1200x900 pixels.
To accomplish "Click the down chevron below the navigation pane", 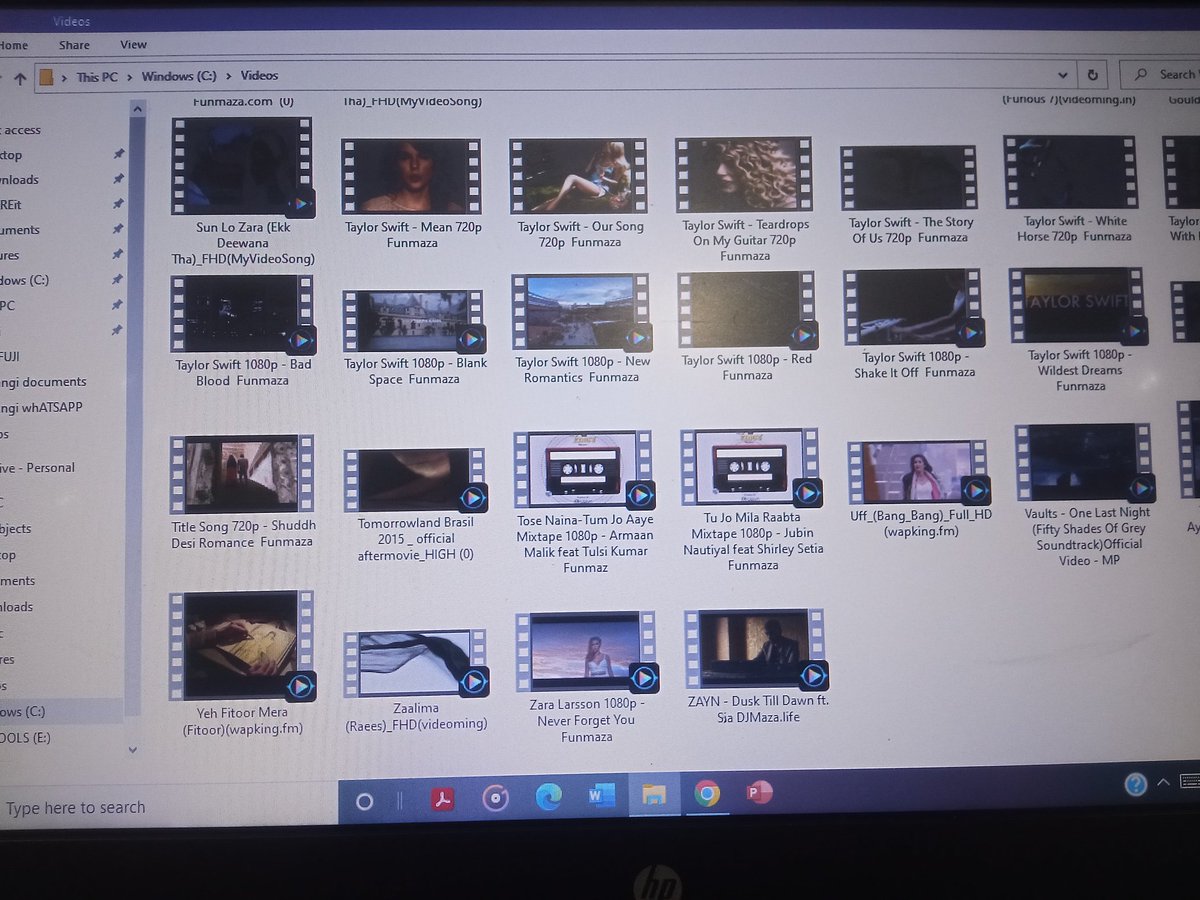I will (x=133, y=749).
